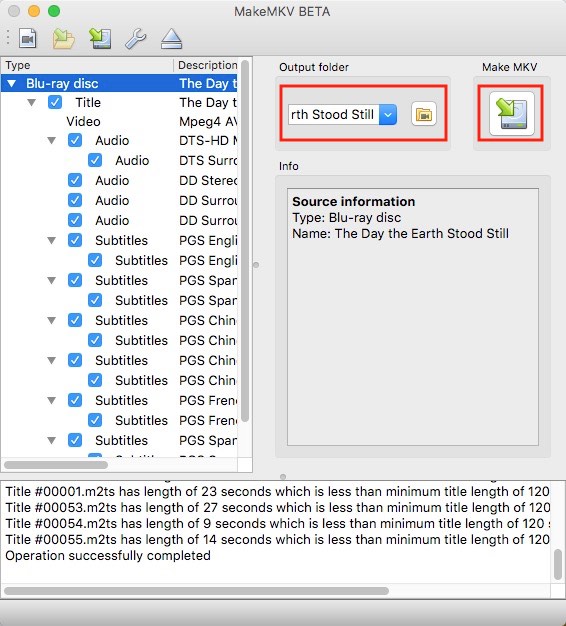Click the output folder text field
This screenshot has height=626, width=566.
334,115
